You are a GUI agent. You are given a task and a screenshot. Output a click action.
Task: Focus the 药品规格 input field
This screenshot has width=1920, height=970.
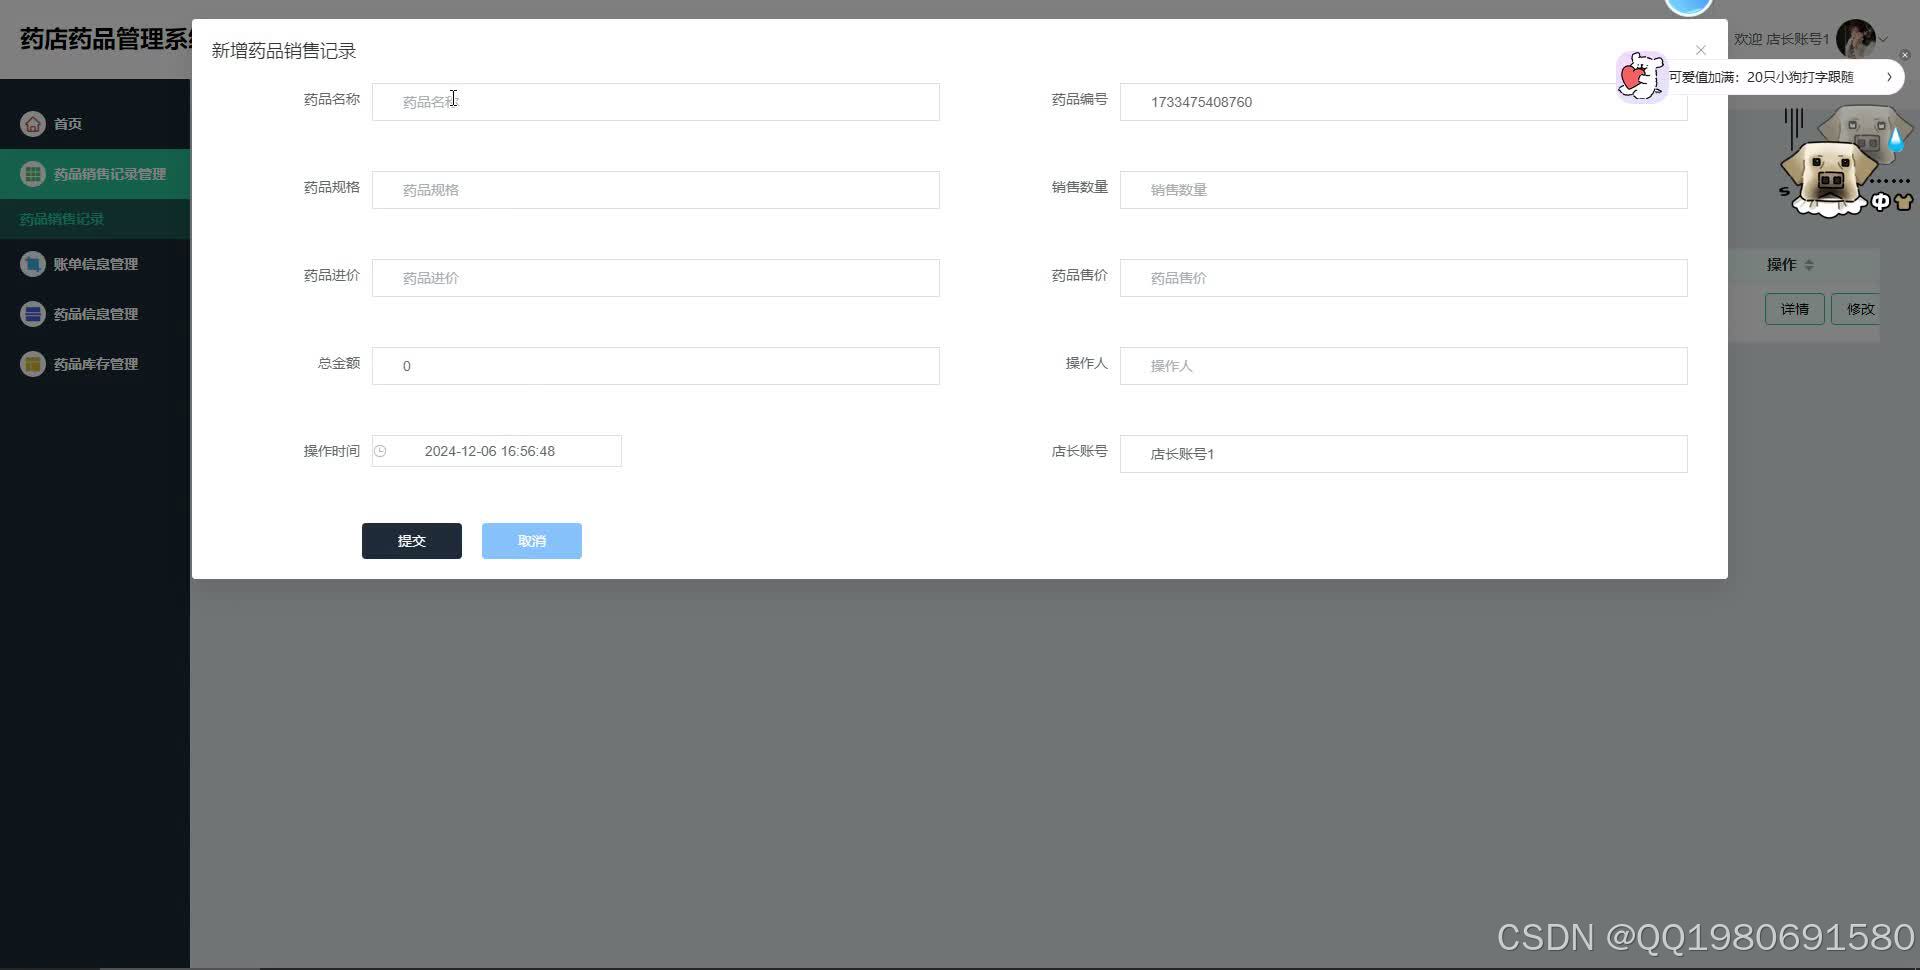(656, 190)
